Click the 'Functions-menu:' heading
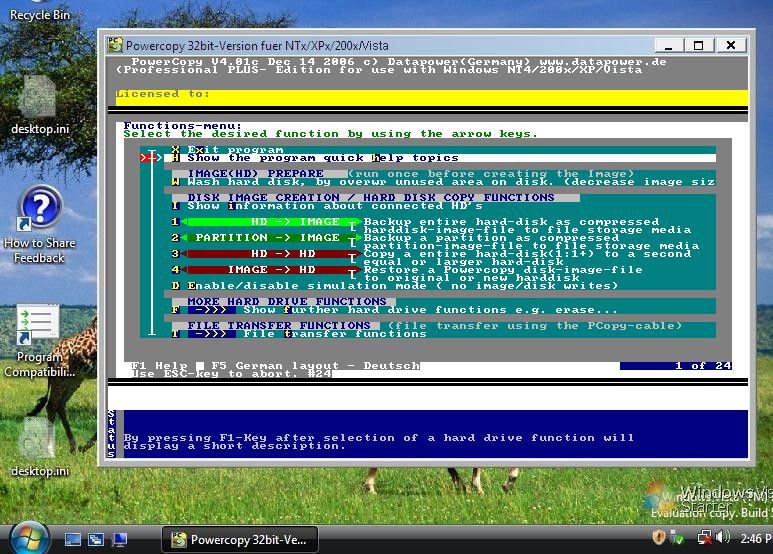773x554 pixels. [182, 126]
